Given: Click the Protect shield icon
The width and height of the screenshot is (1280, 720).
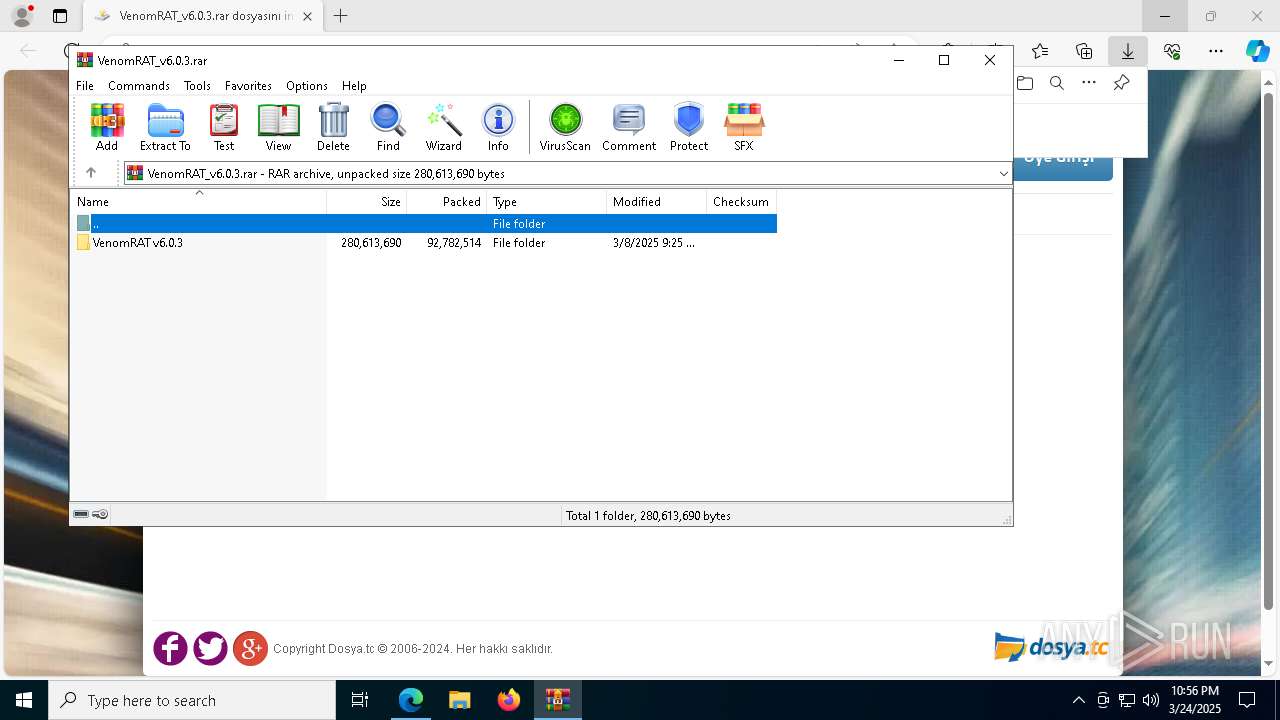Looking at the screenshot, I should [x=689, y=127].
